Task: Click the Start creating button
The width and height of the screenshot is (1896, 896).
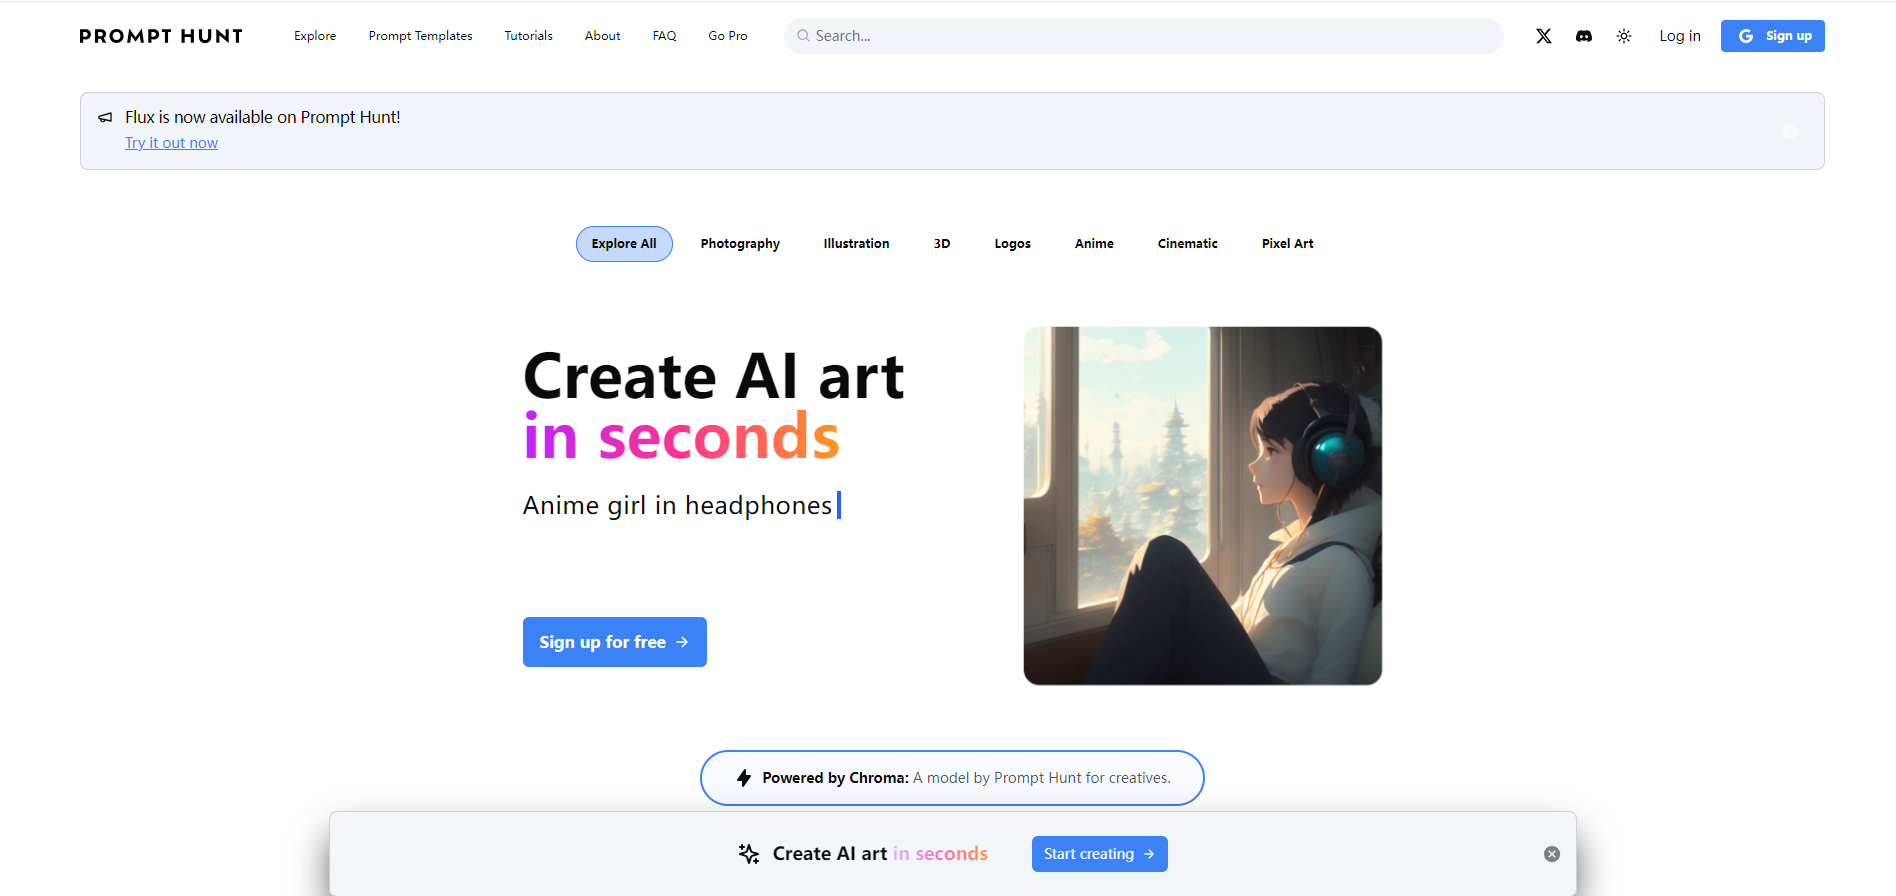Action: pos(1100,854)
